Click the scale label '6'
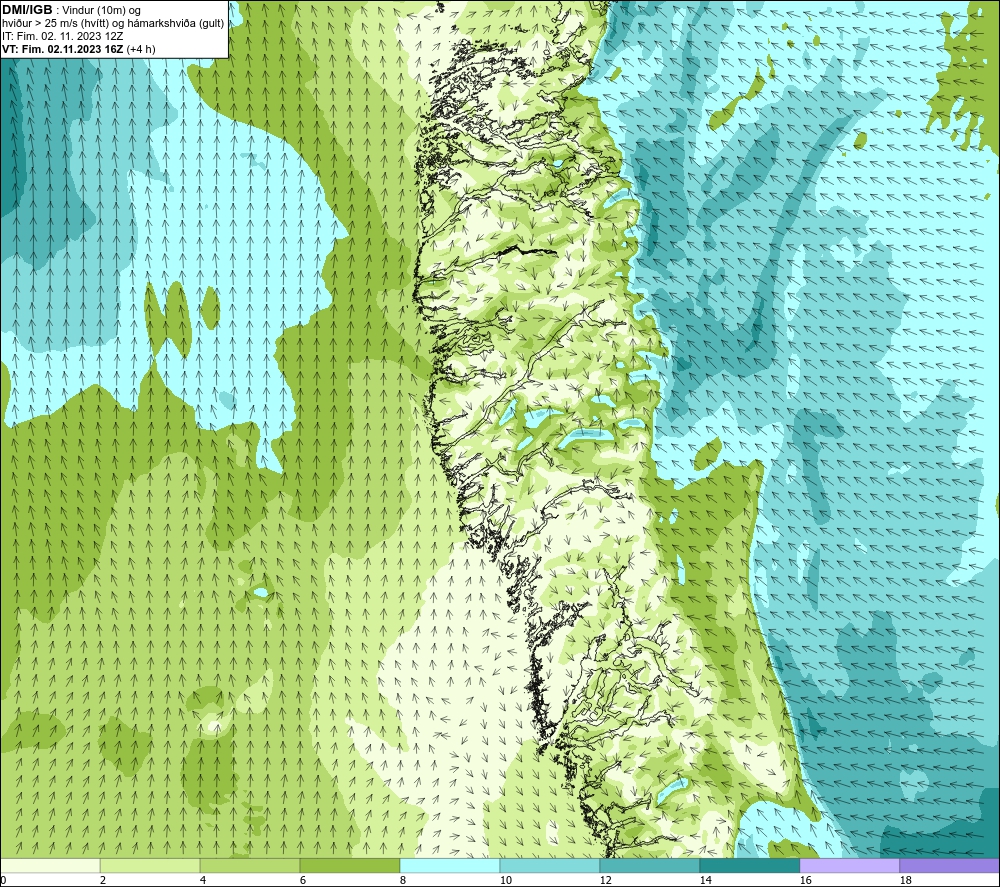Viewport: 1000px width, 887px height. (x=302, y=881)
